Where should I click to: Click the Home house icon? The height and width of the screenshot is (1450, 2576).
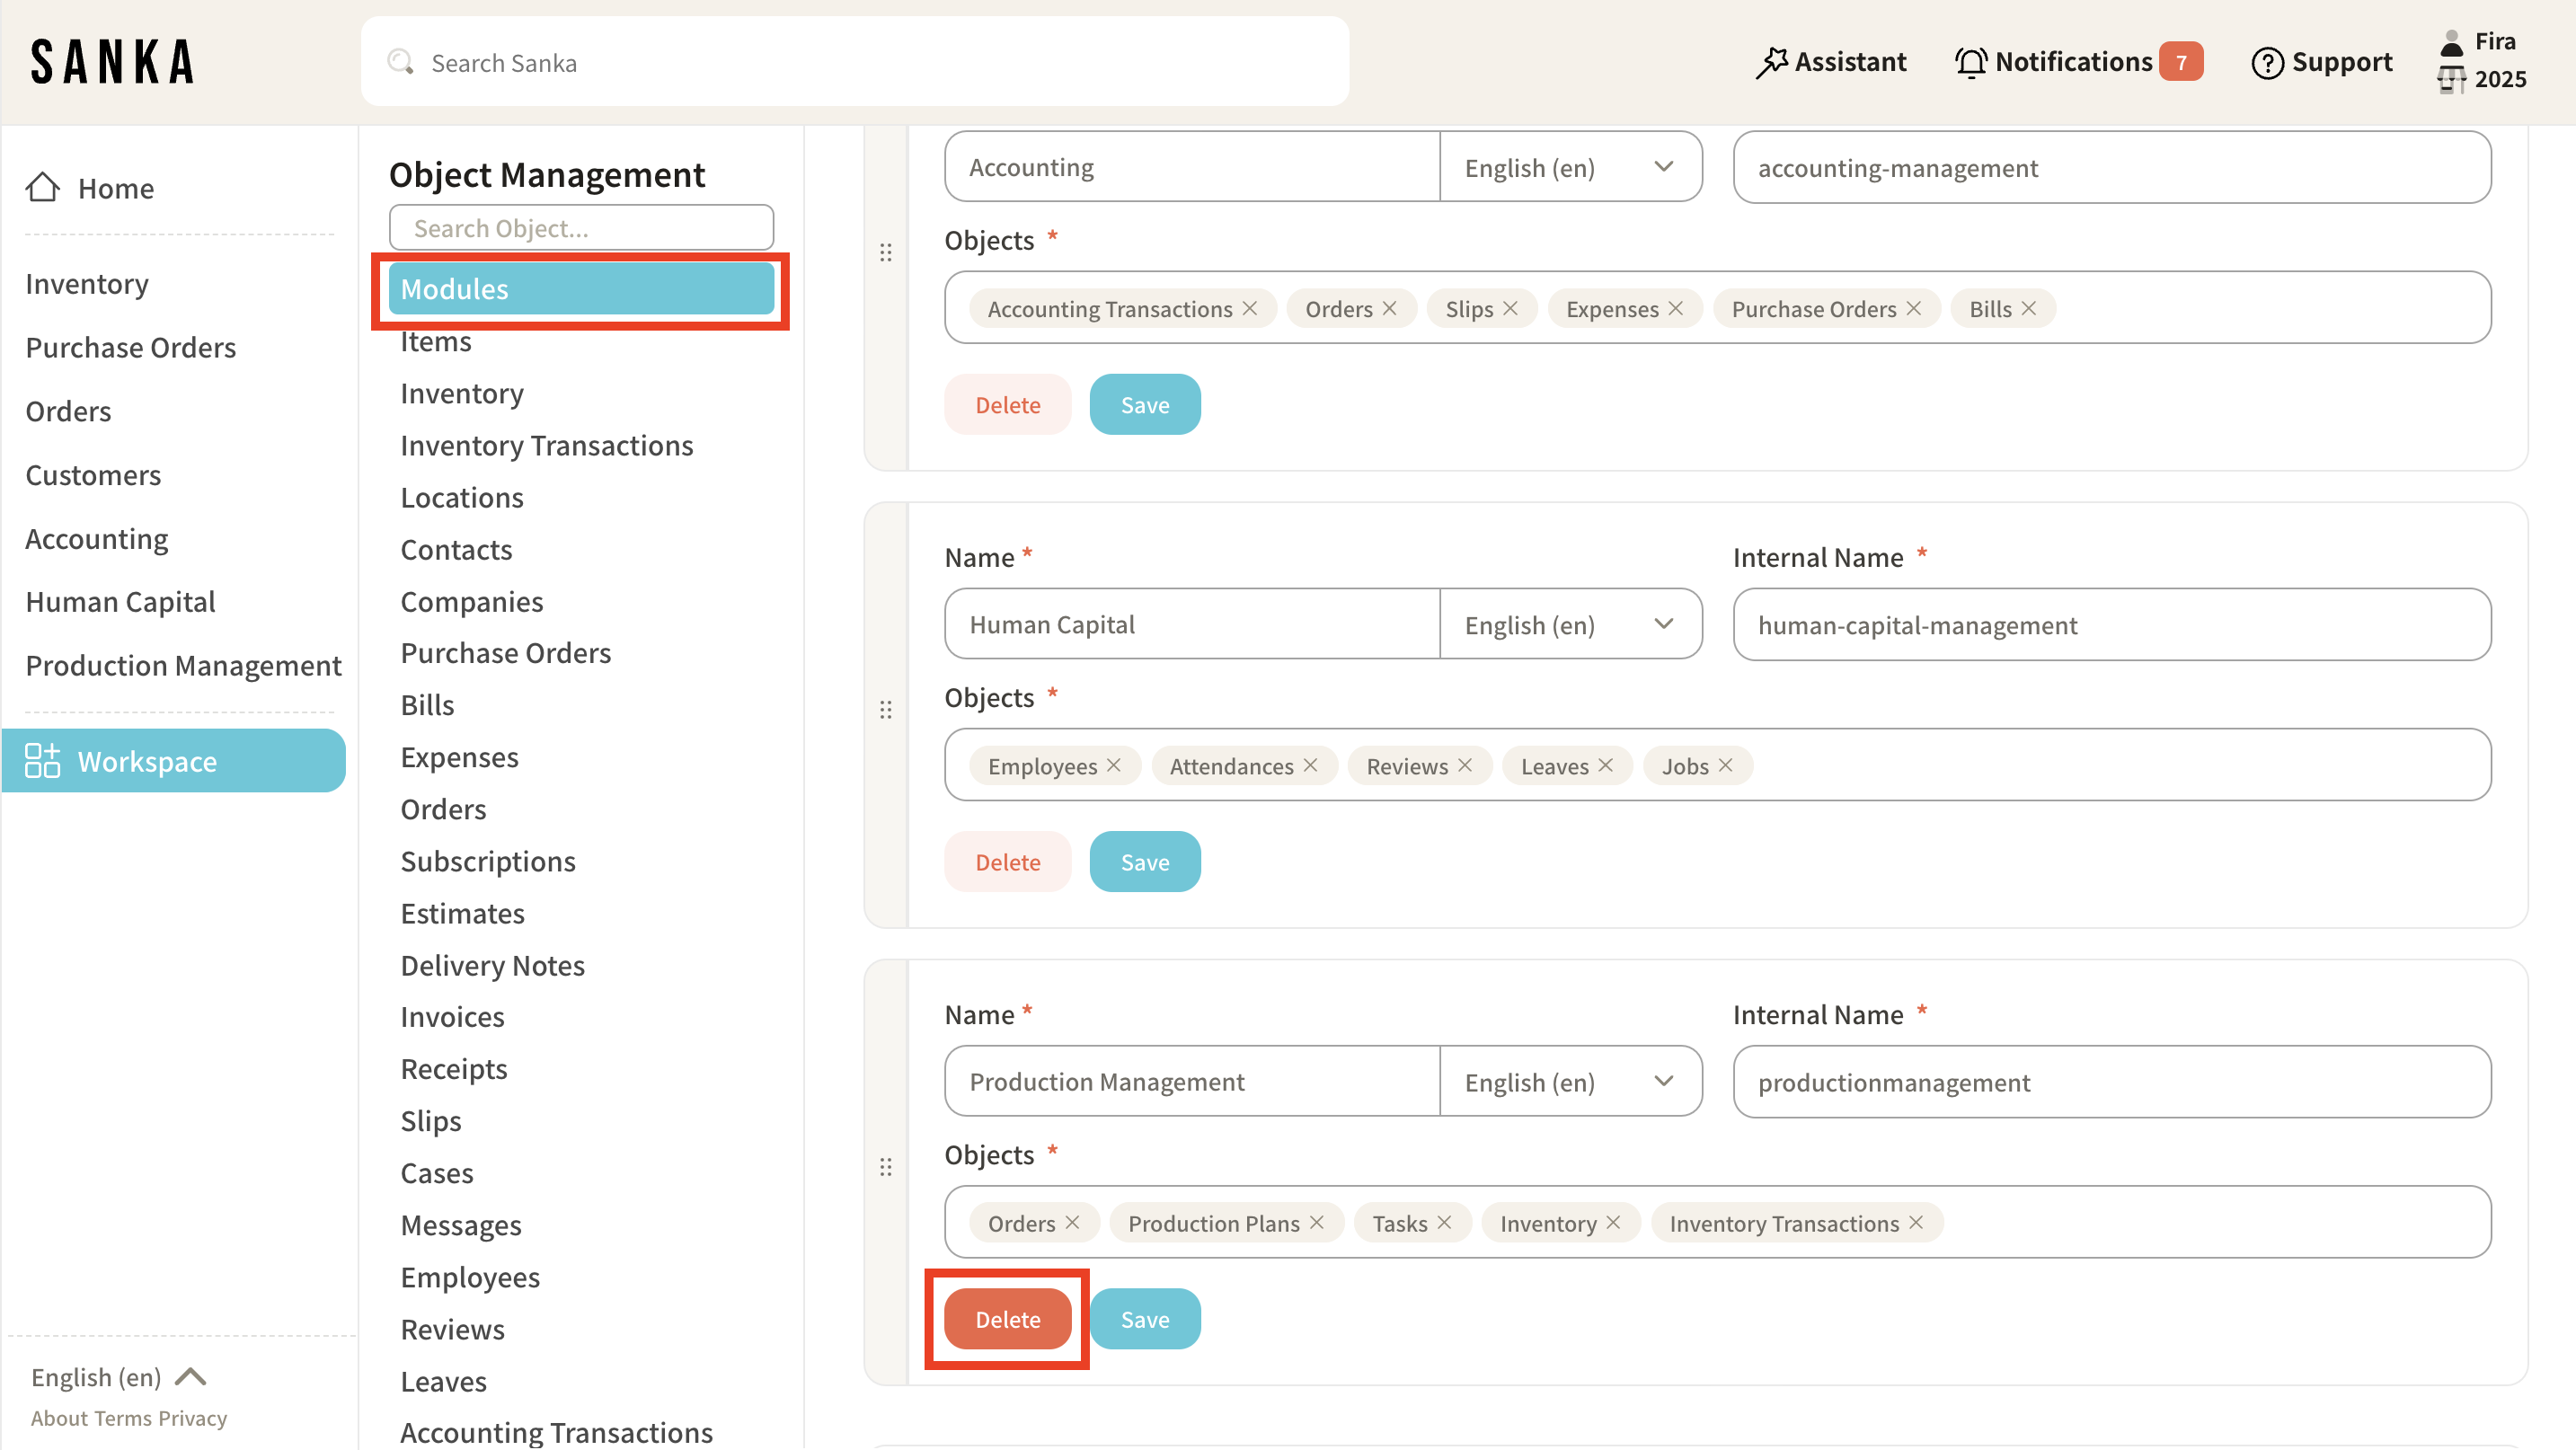click(43, 187)
